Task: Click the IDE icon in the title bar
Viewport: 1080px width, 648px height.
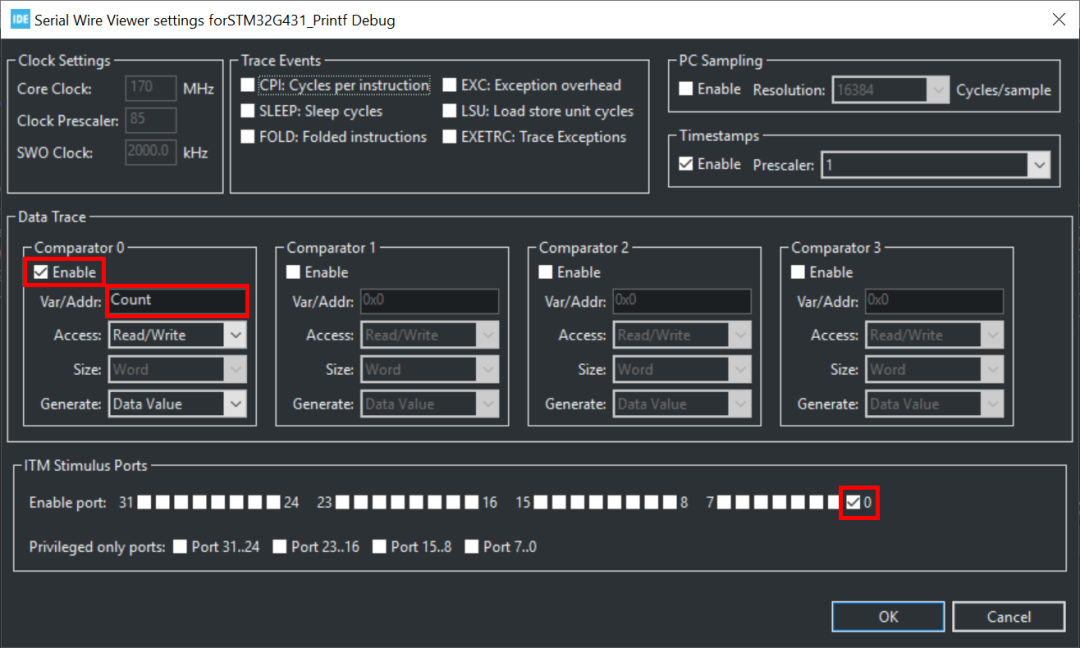Action: click(x=20, y=19)
